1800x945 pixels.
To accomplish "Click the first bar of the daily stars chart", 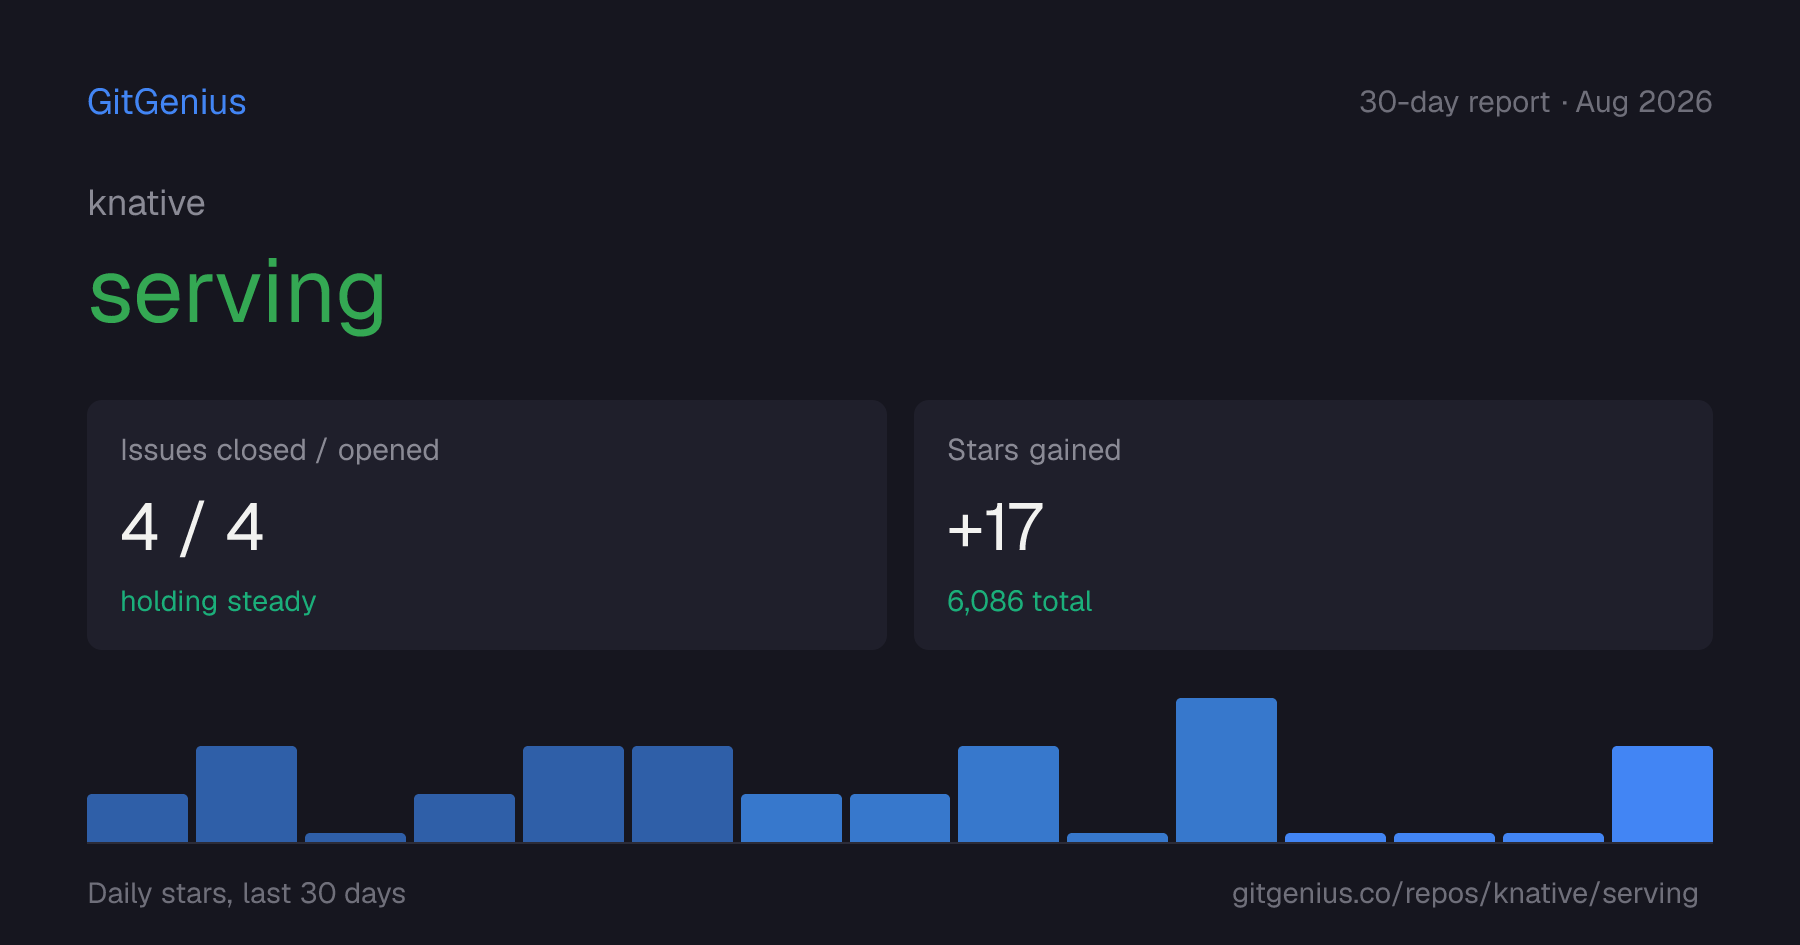I will [x=137, y=818].
